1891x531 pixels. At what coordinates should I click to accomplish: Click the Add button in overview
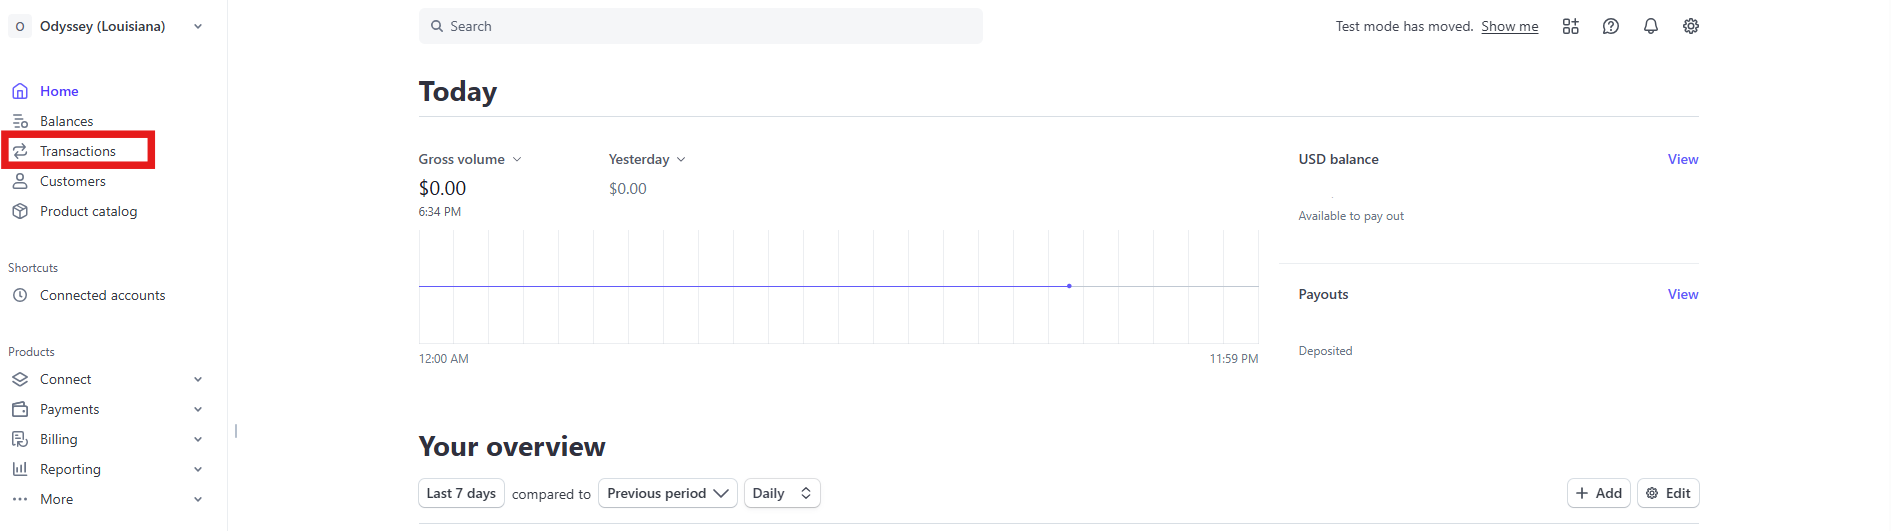coord(1598,493)
